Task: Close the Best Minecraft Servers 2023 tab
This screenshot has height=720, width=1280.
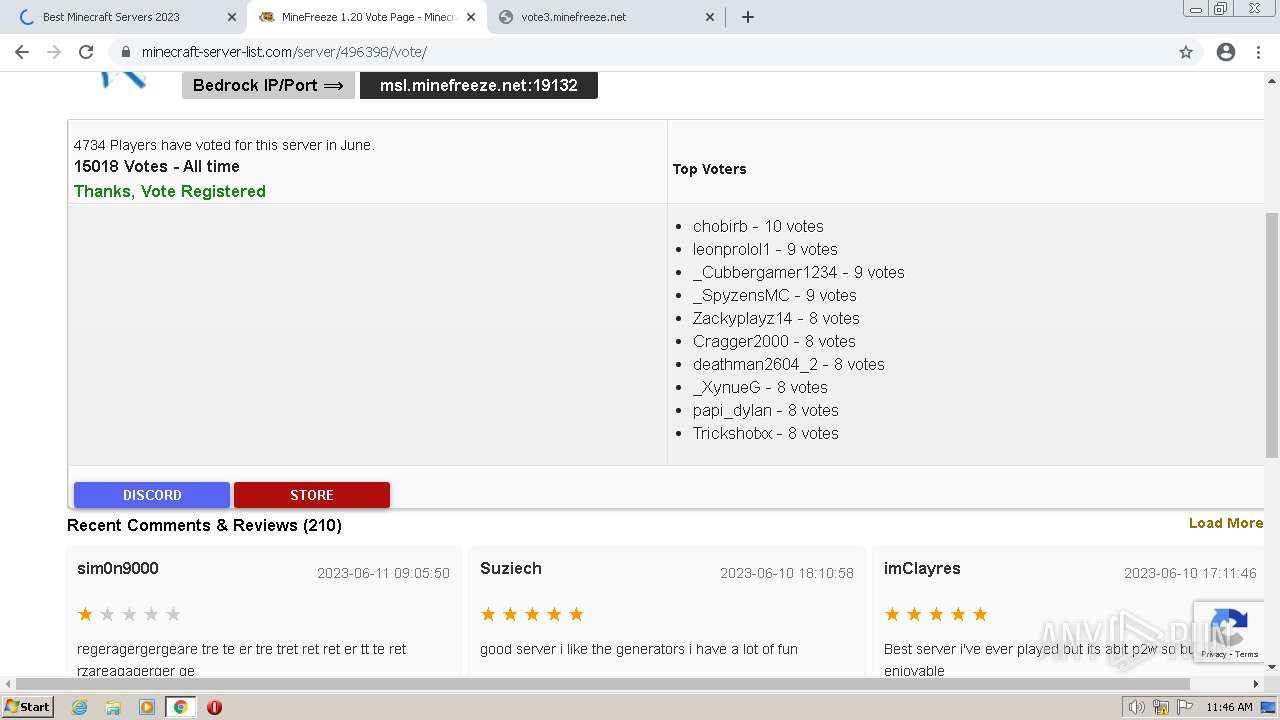Action: point(232,17)
